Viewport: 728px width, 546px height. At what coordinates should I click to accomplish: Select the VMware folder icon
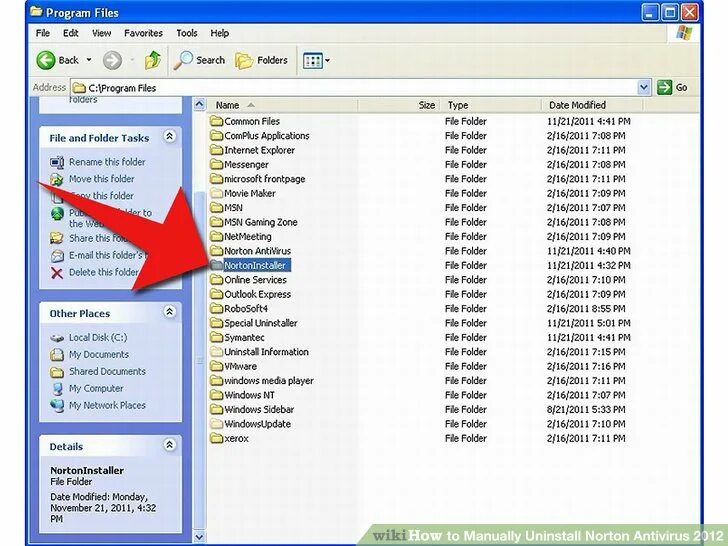pyautogui.click(x=216, y=366)
